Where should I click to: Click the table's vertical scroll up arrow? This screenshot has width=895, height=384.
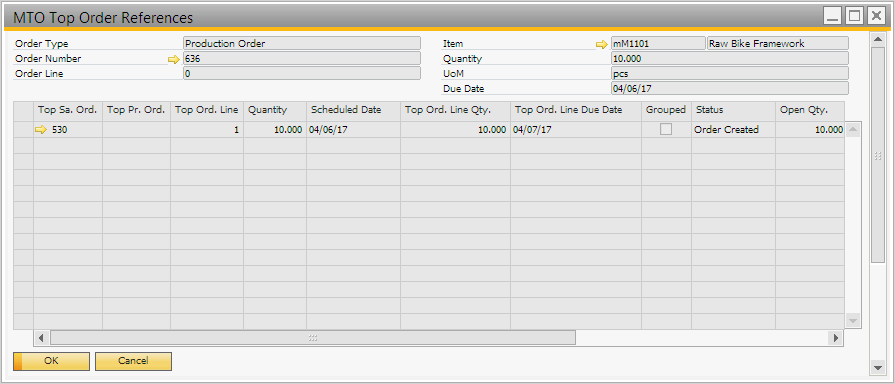853,130
